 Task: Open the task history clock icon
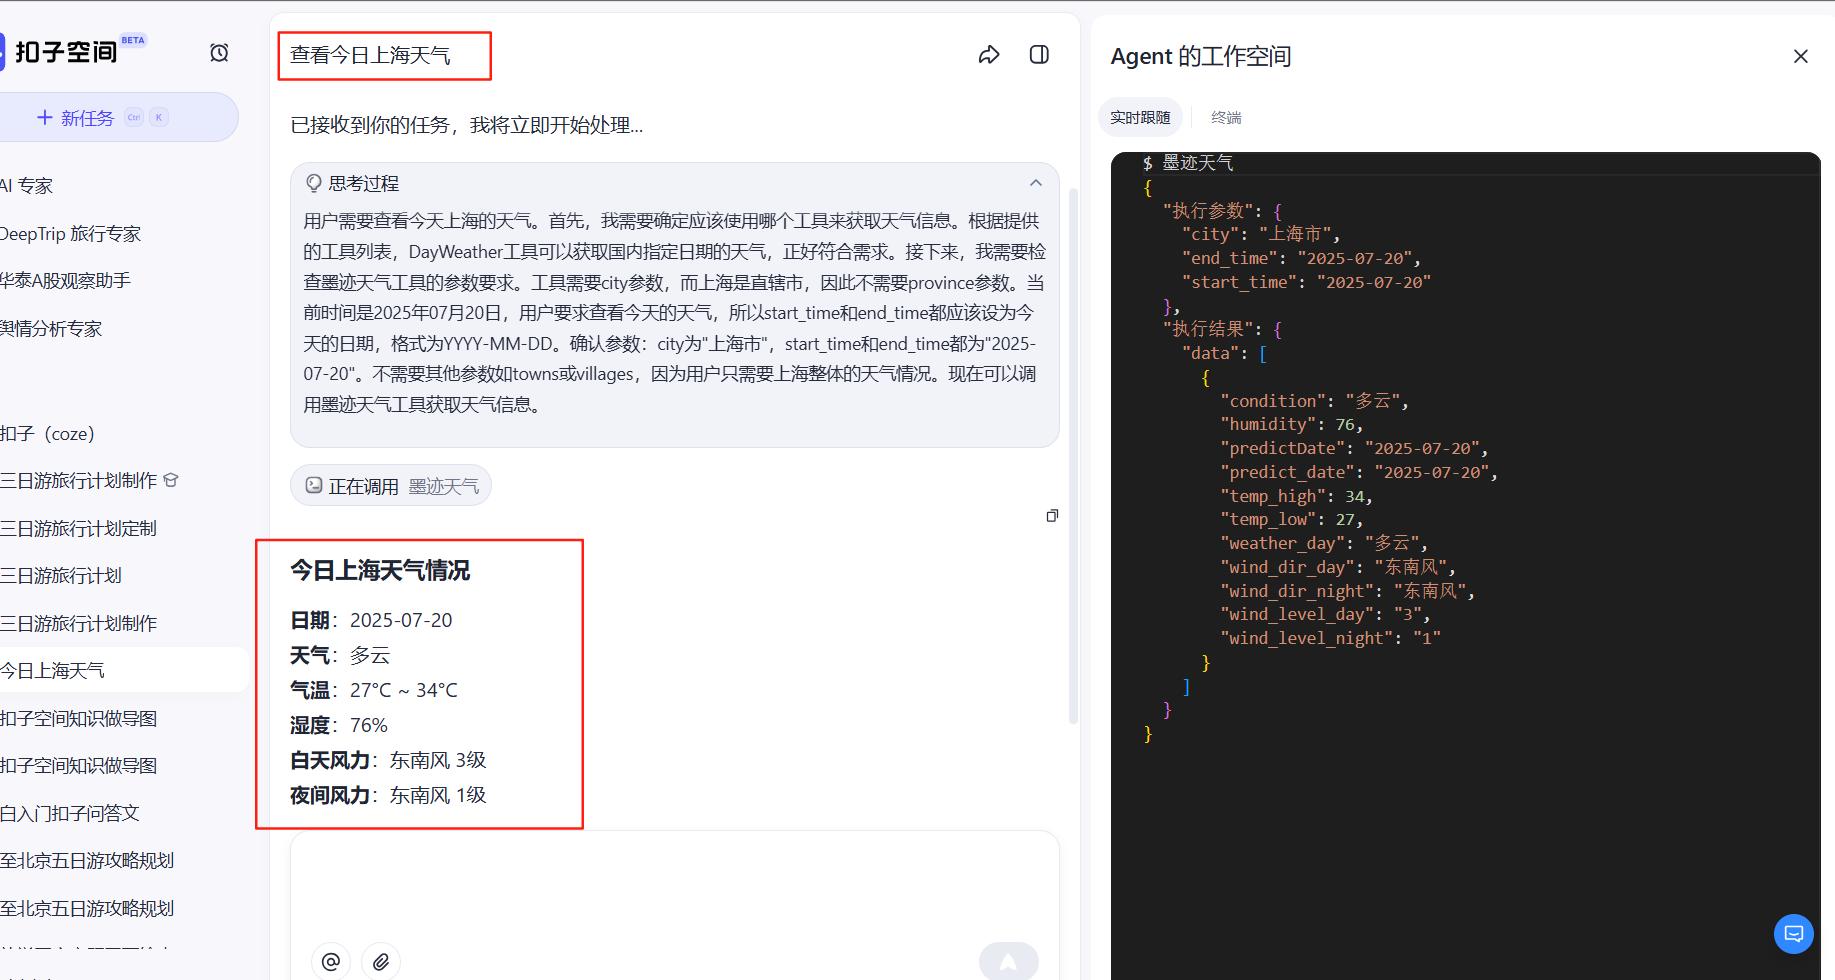click(x=219, y=52)
